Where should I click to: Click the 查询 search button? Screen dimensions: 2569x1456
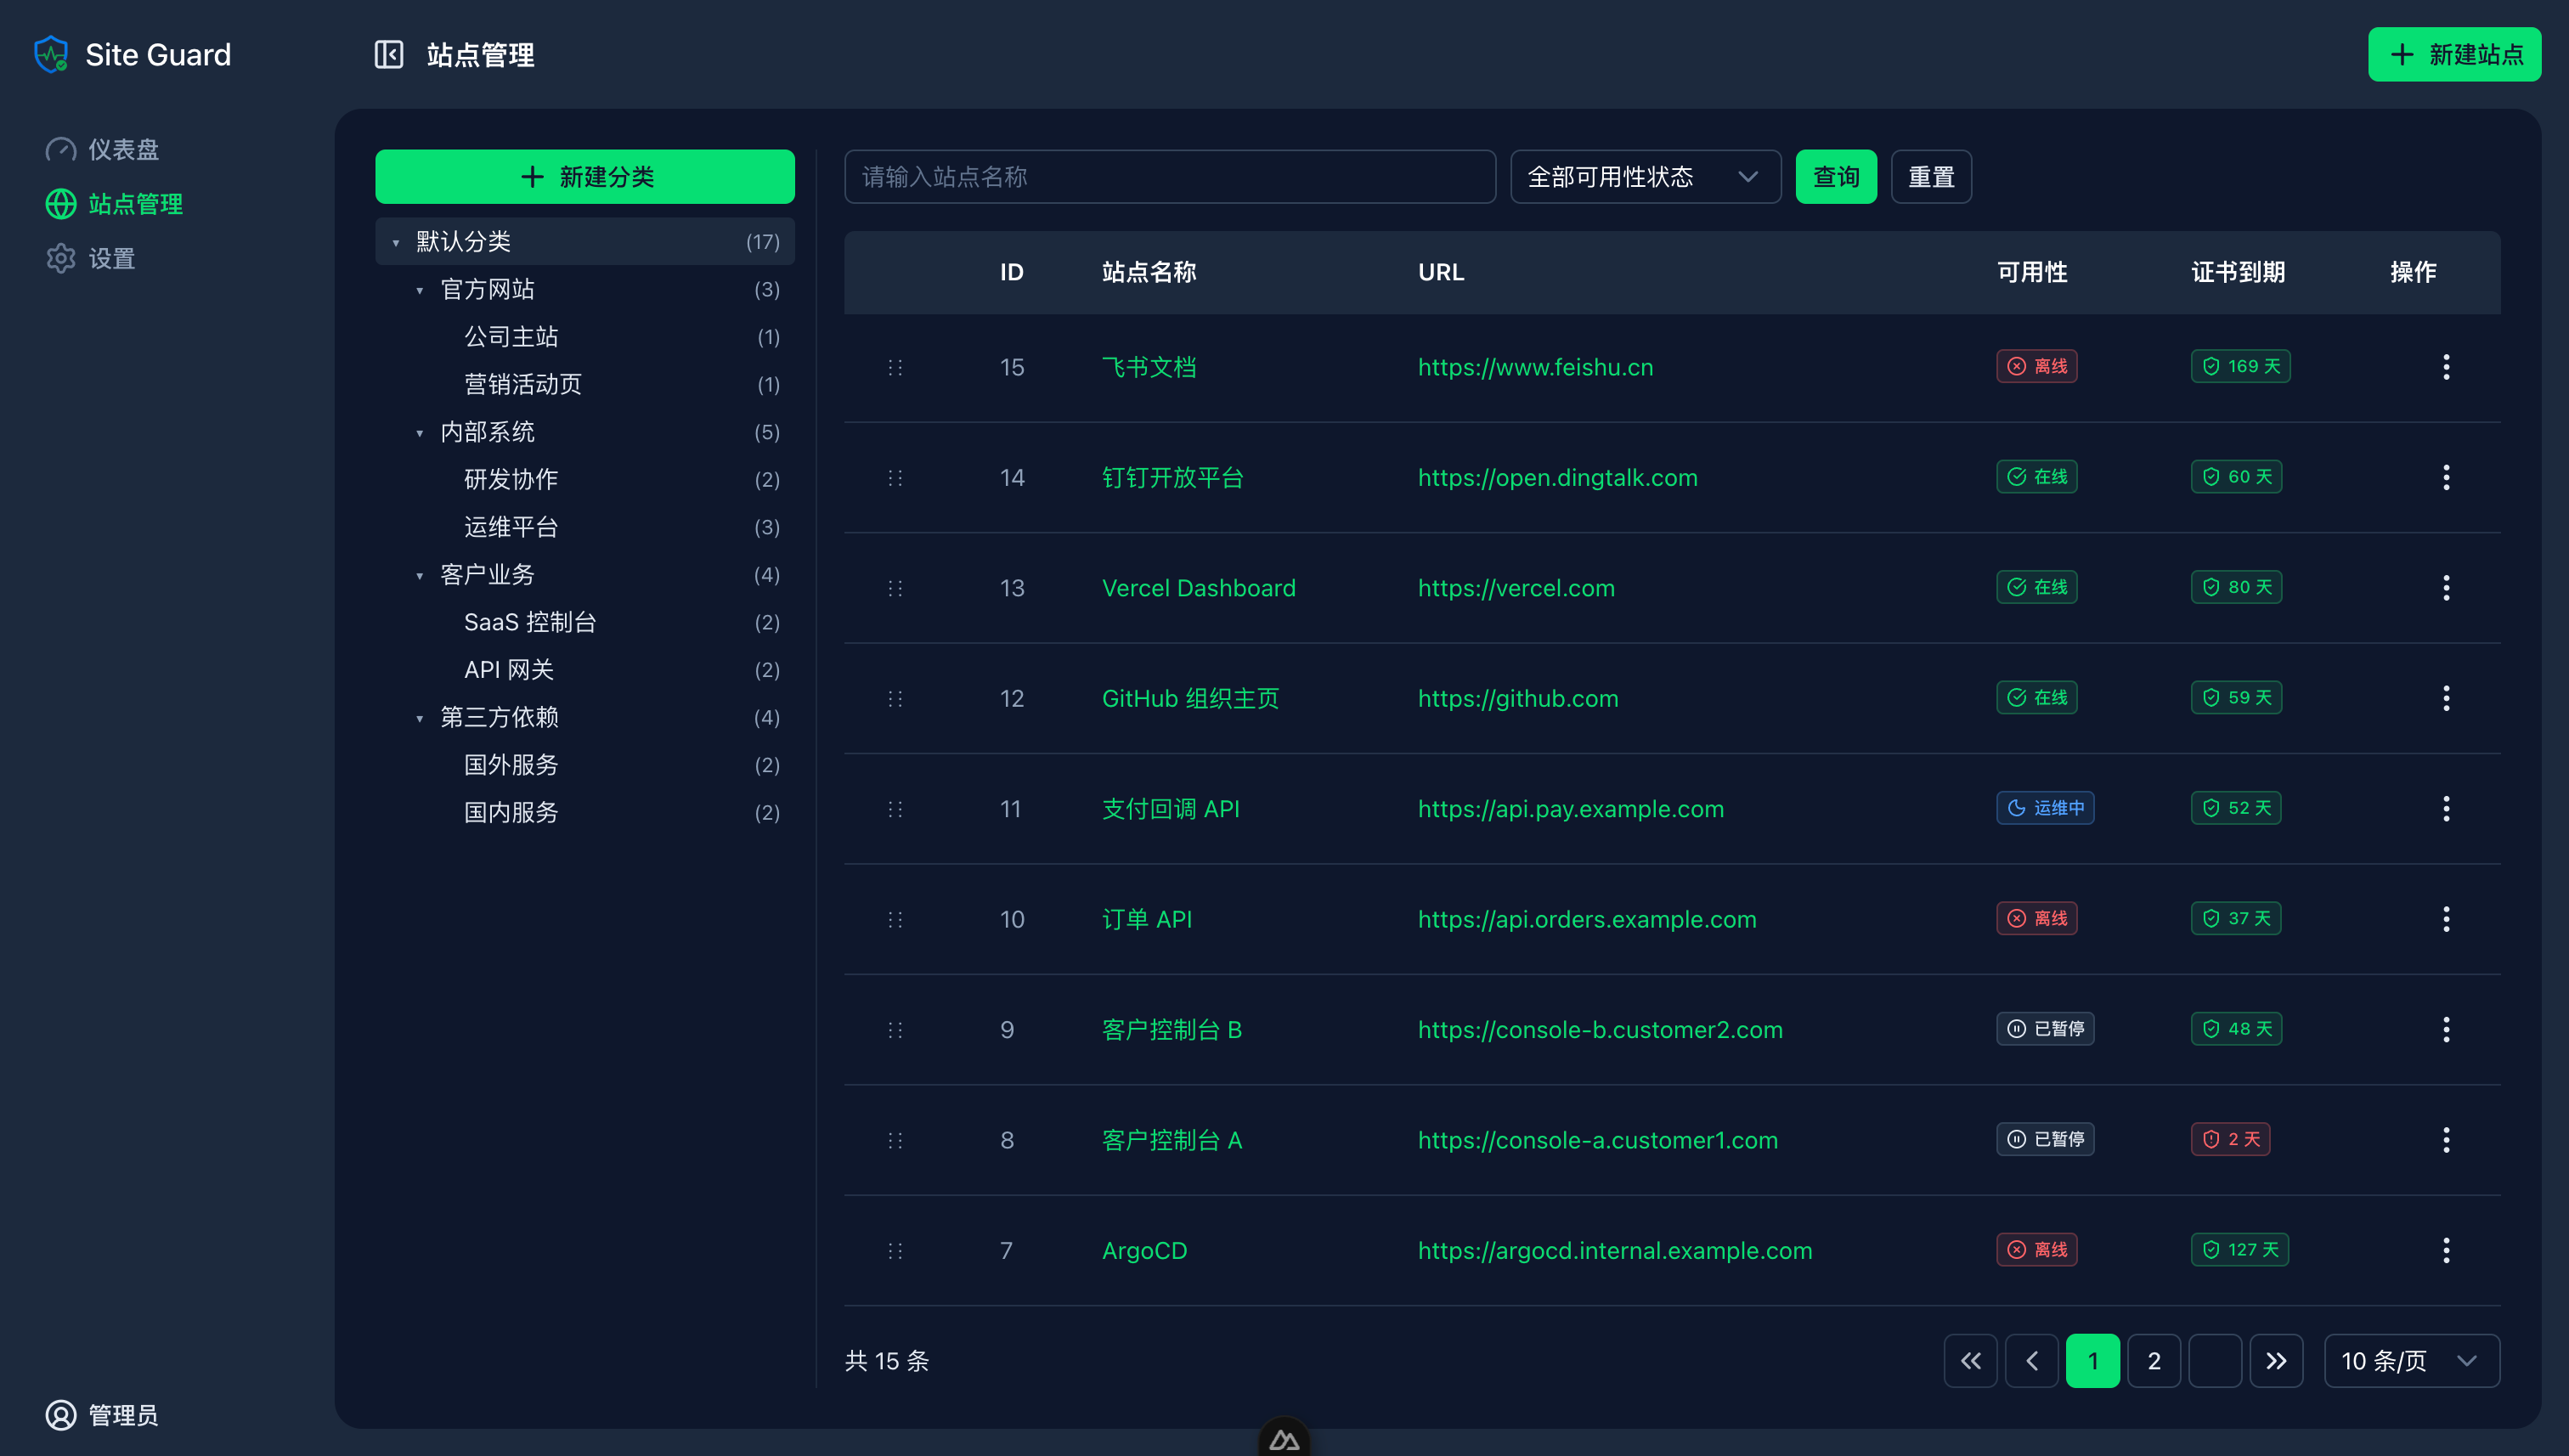(1836, 177)
